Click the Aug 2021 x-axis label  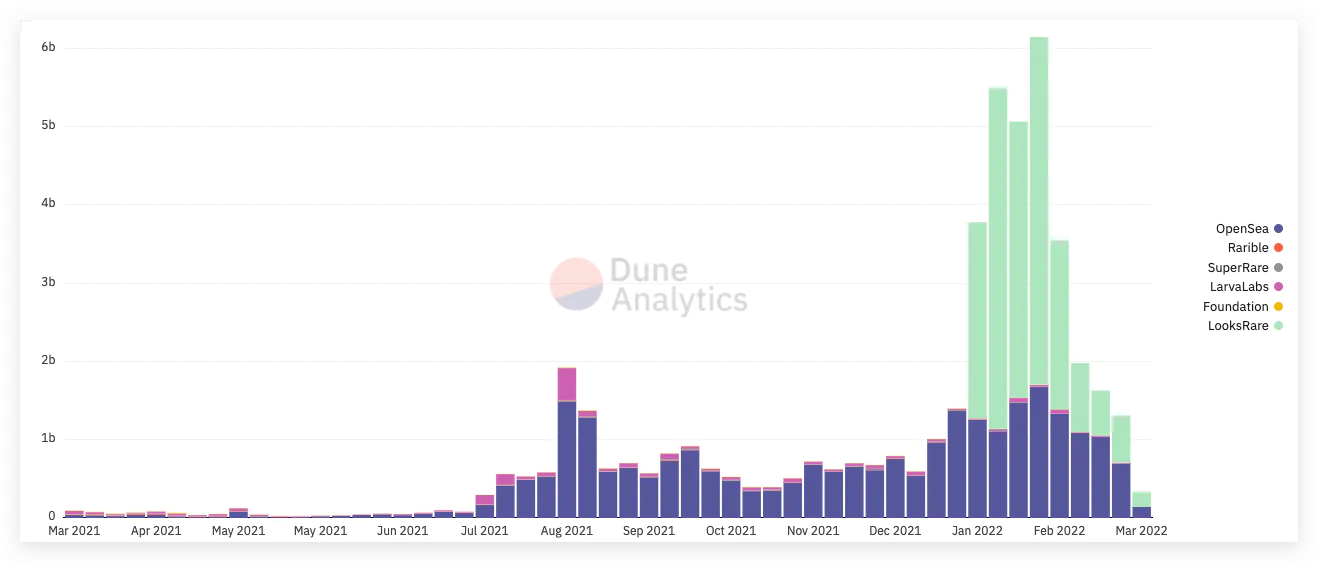[566, 531]
